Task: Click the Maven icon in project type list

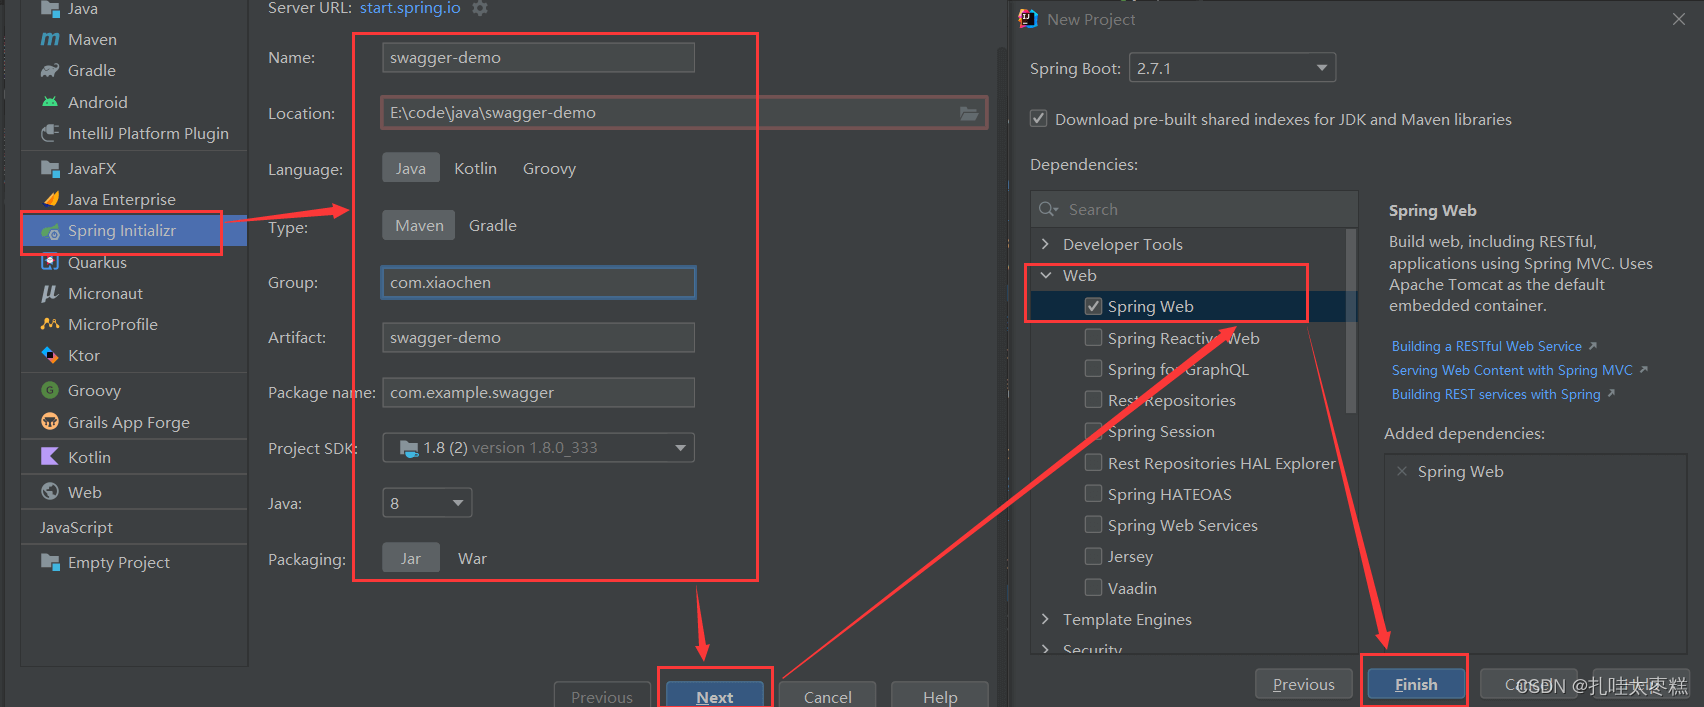Action: 50,39
